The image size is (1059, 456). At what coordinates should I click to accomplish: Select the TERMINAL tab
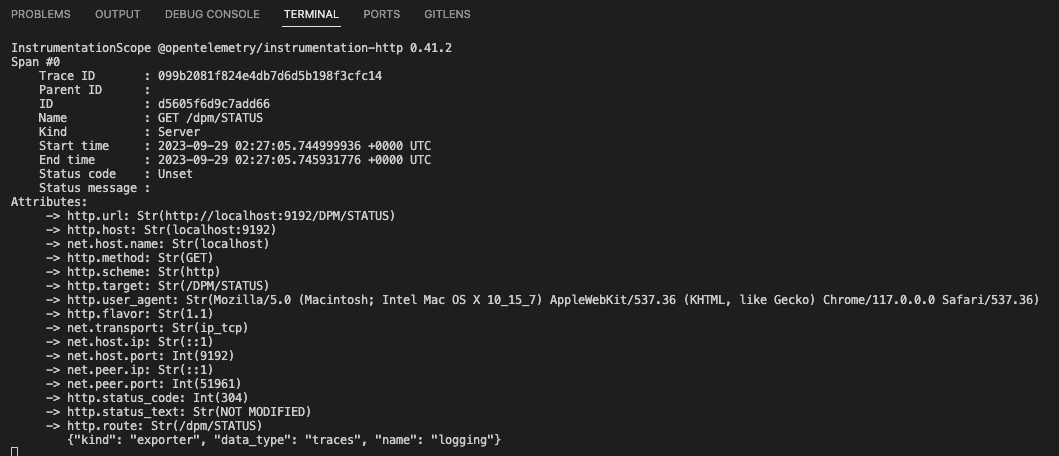[311, 14]
